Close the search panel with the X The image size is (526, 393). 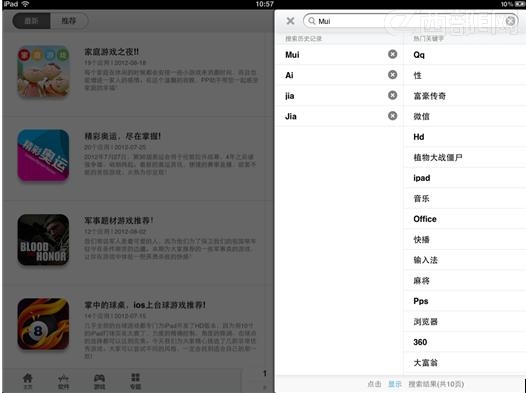[x=291, y=21]
